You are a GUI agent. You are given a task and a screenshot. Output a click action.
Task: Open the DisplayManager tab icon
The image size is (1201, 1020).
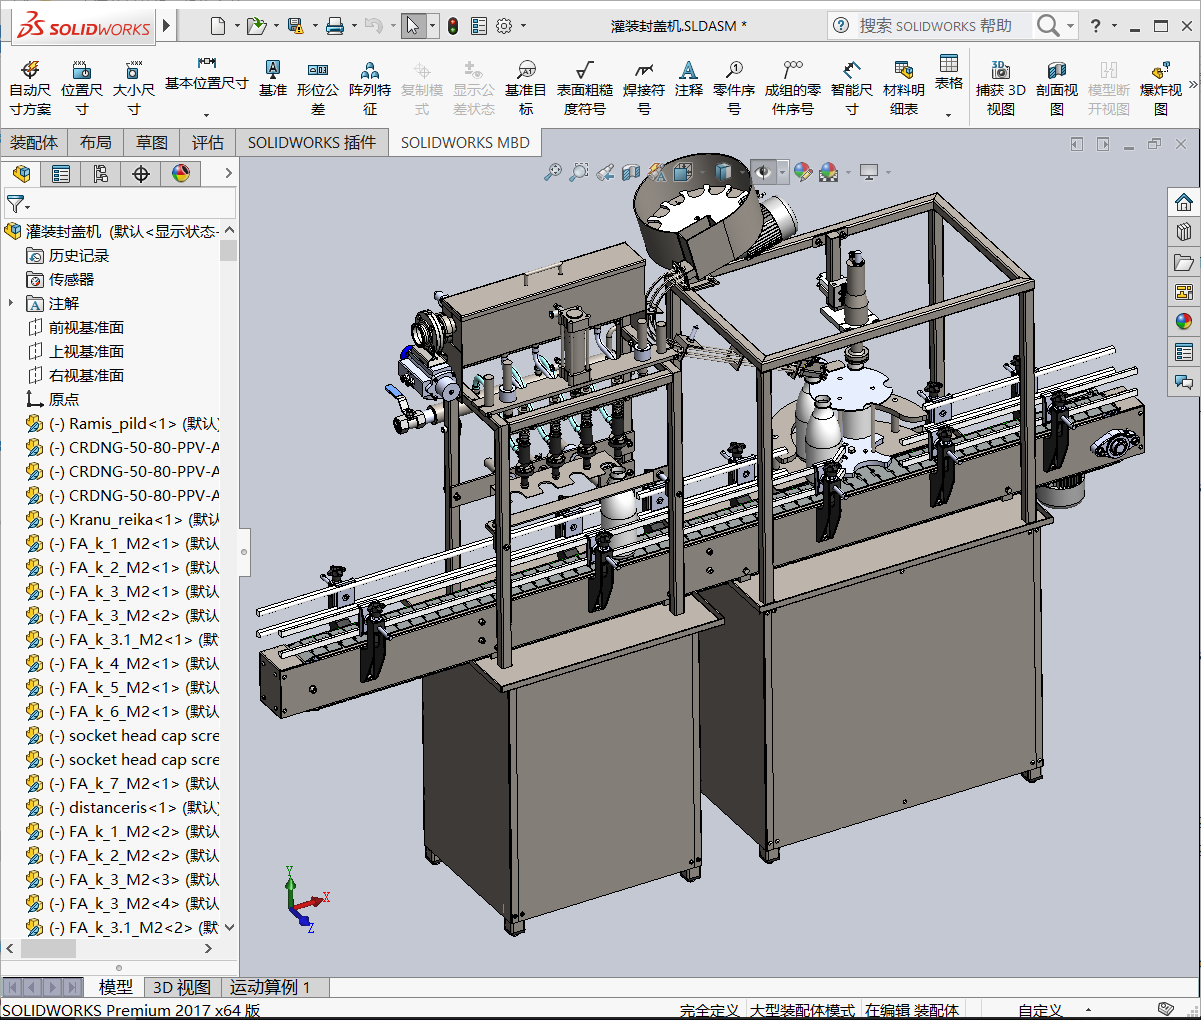181,174
